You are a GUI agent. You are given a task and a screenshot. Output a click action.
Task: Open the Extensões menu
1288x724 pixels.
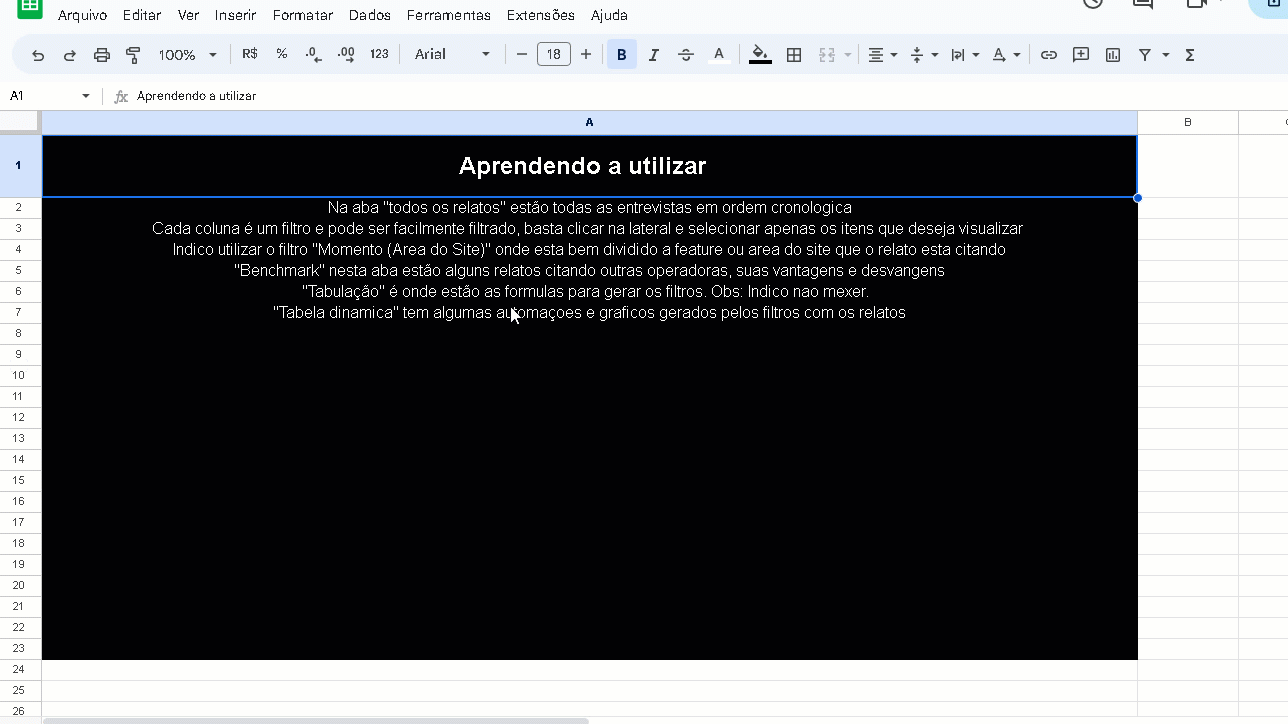[x=541, y=15]
